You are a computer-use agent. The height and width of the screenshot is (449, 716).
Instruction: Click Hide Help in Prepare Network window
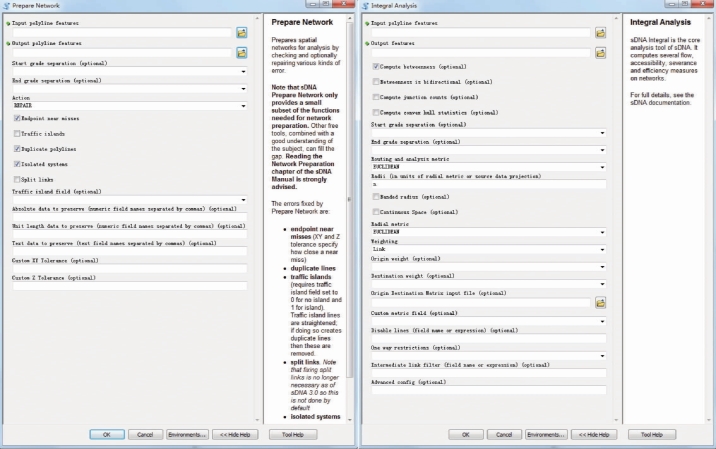pyautogui.click(x=235, y=434)
